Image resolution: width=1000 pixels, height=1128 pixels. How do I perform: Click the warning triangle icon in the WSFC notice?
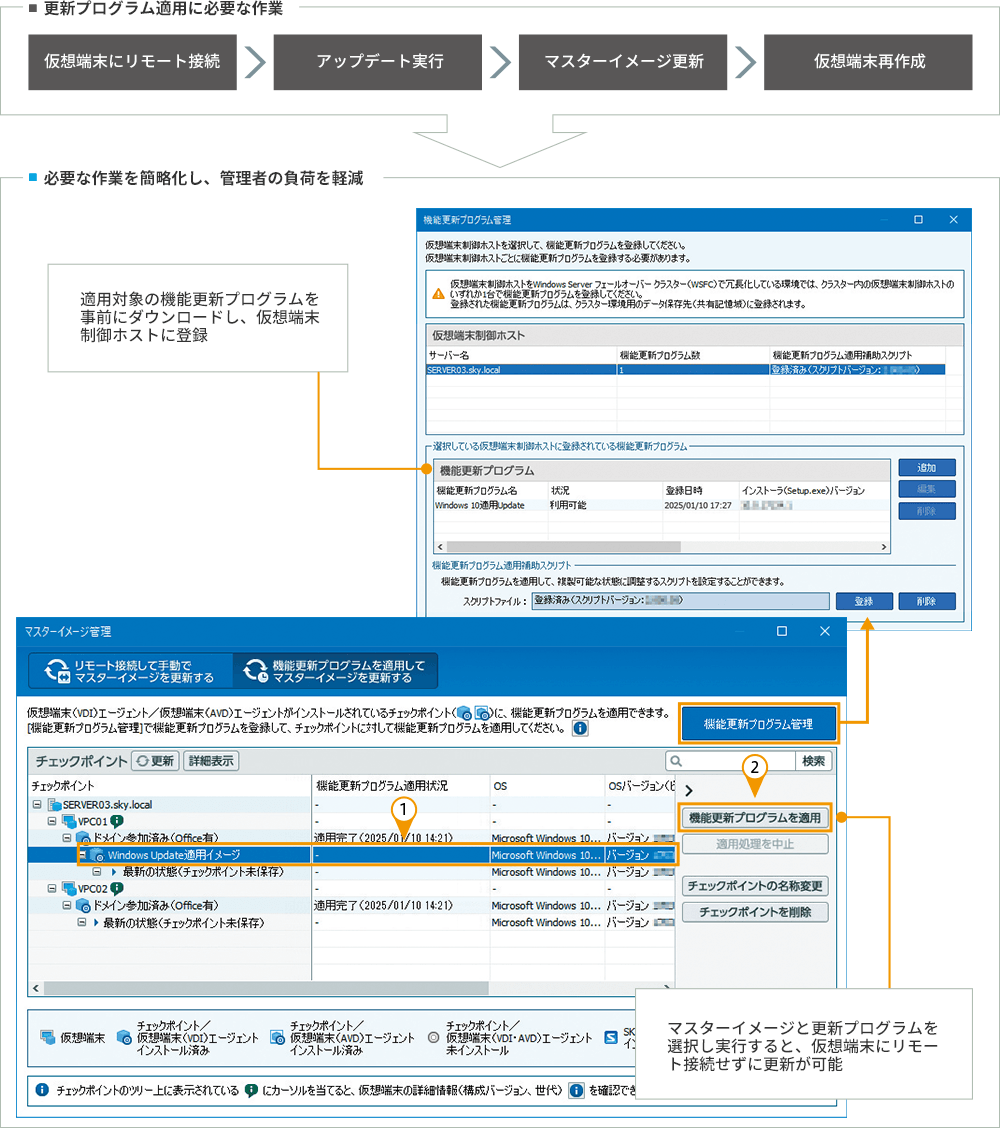438,294
